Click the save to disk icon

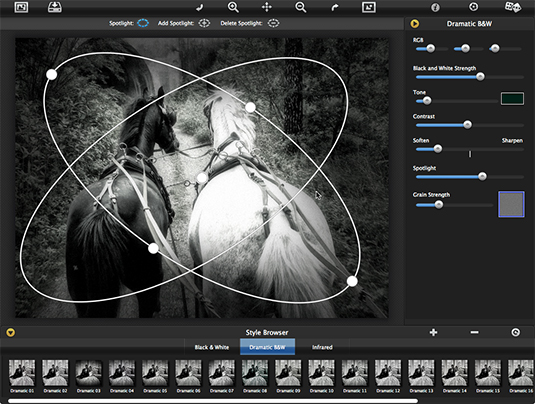(x=55, y=7)
